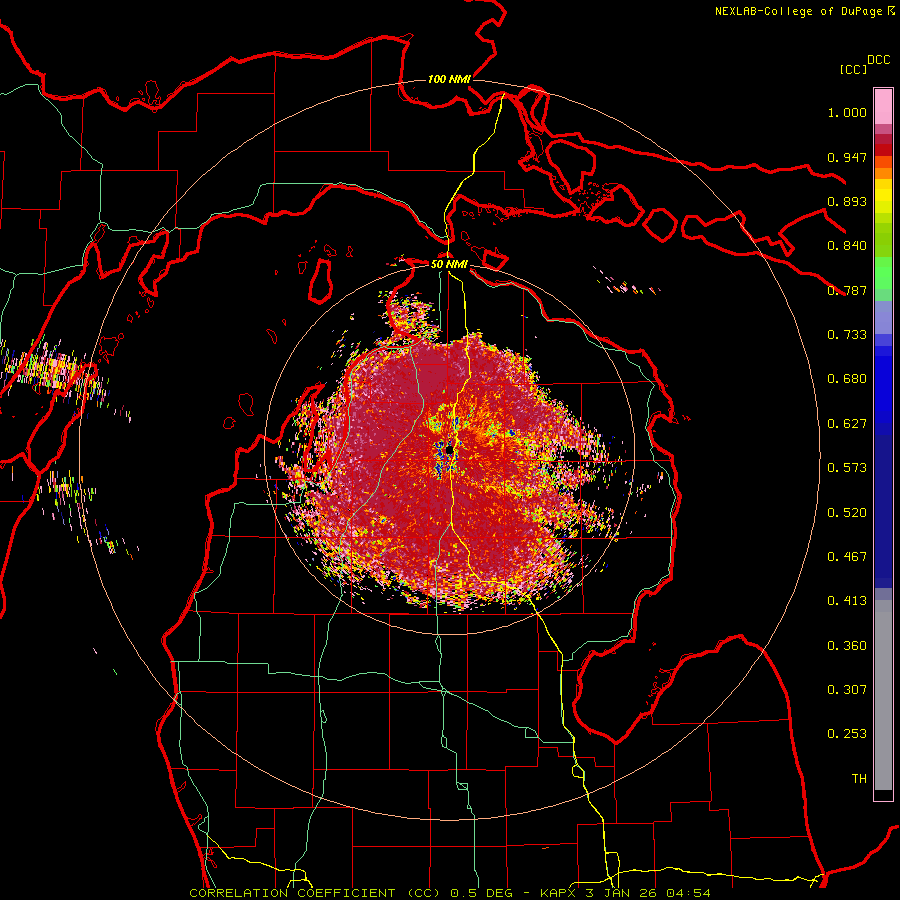
Task: Select the 0.307 scale value
Action: coord(847,690)
